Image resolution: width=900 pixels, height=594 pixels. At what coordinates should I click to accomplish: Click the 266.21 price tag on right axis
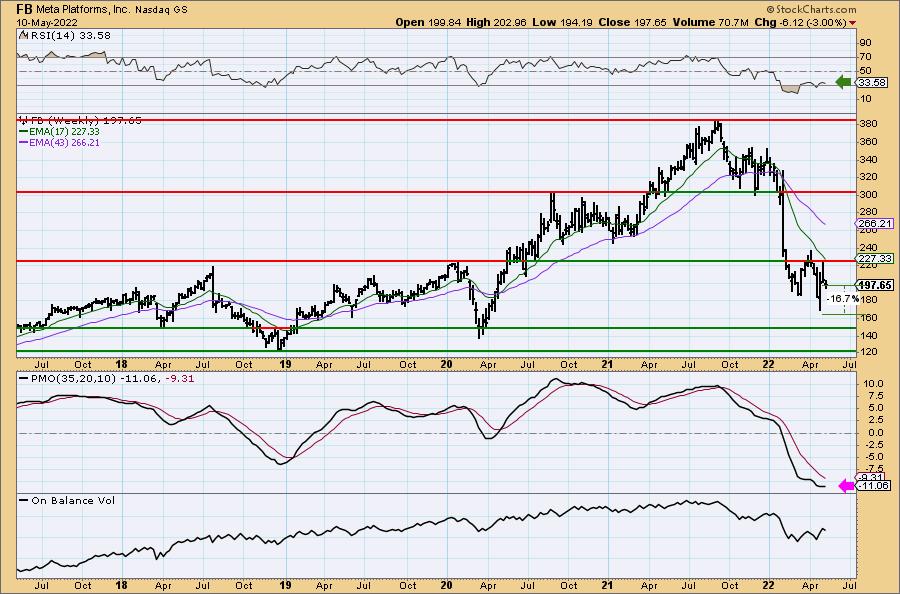point(875,223)
